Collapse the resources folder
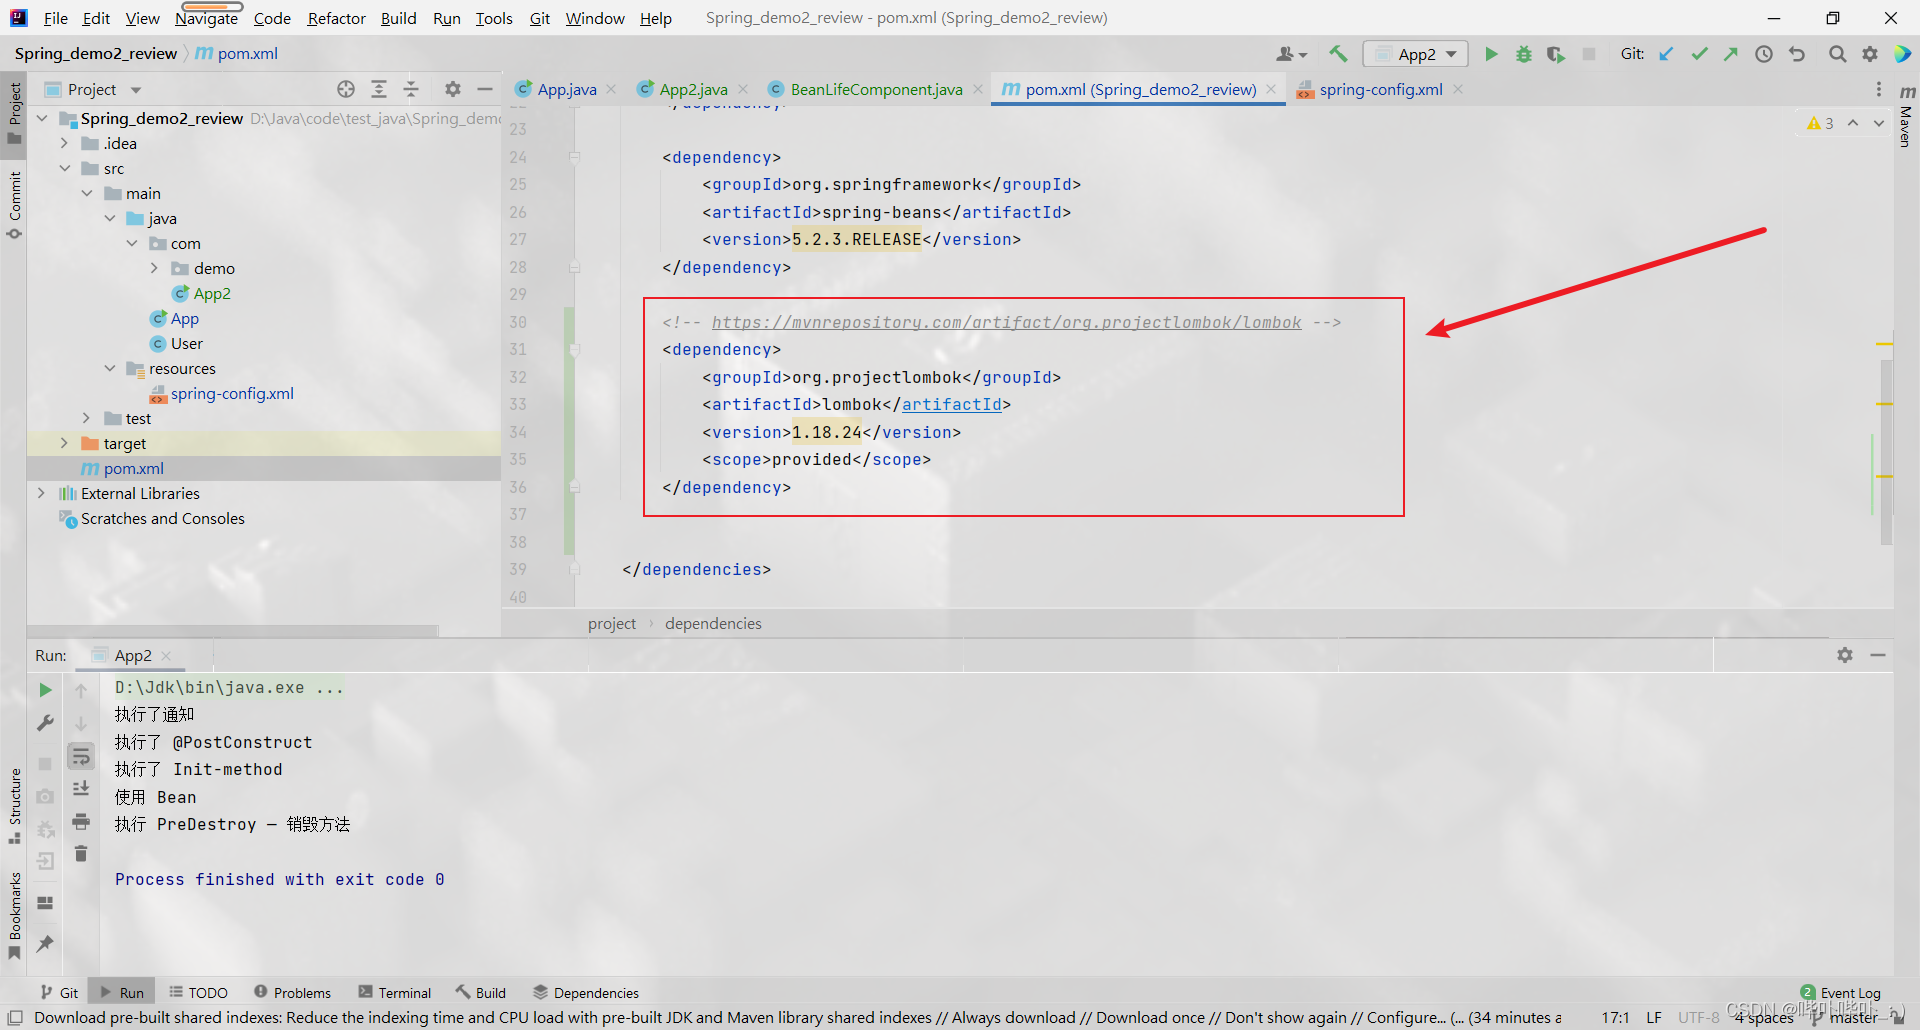This screenshot has width=1920, height=1030. pyautogui.click(x=110, y=368)
